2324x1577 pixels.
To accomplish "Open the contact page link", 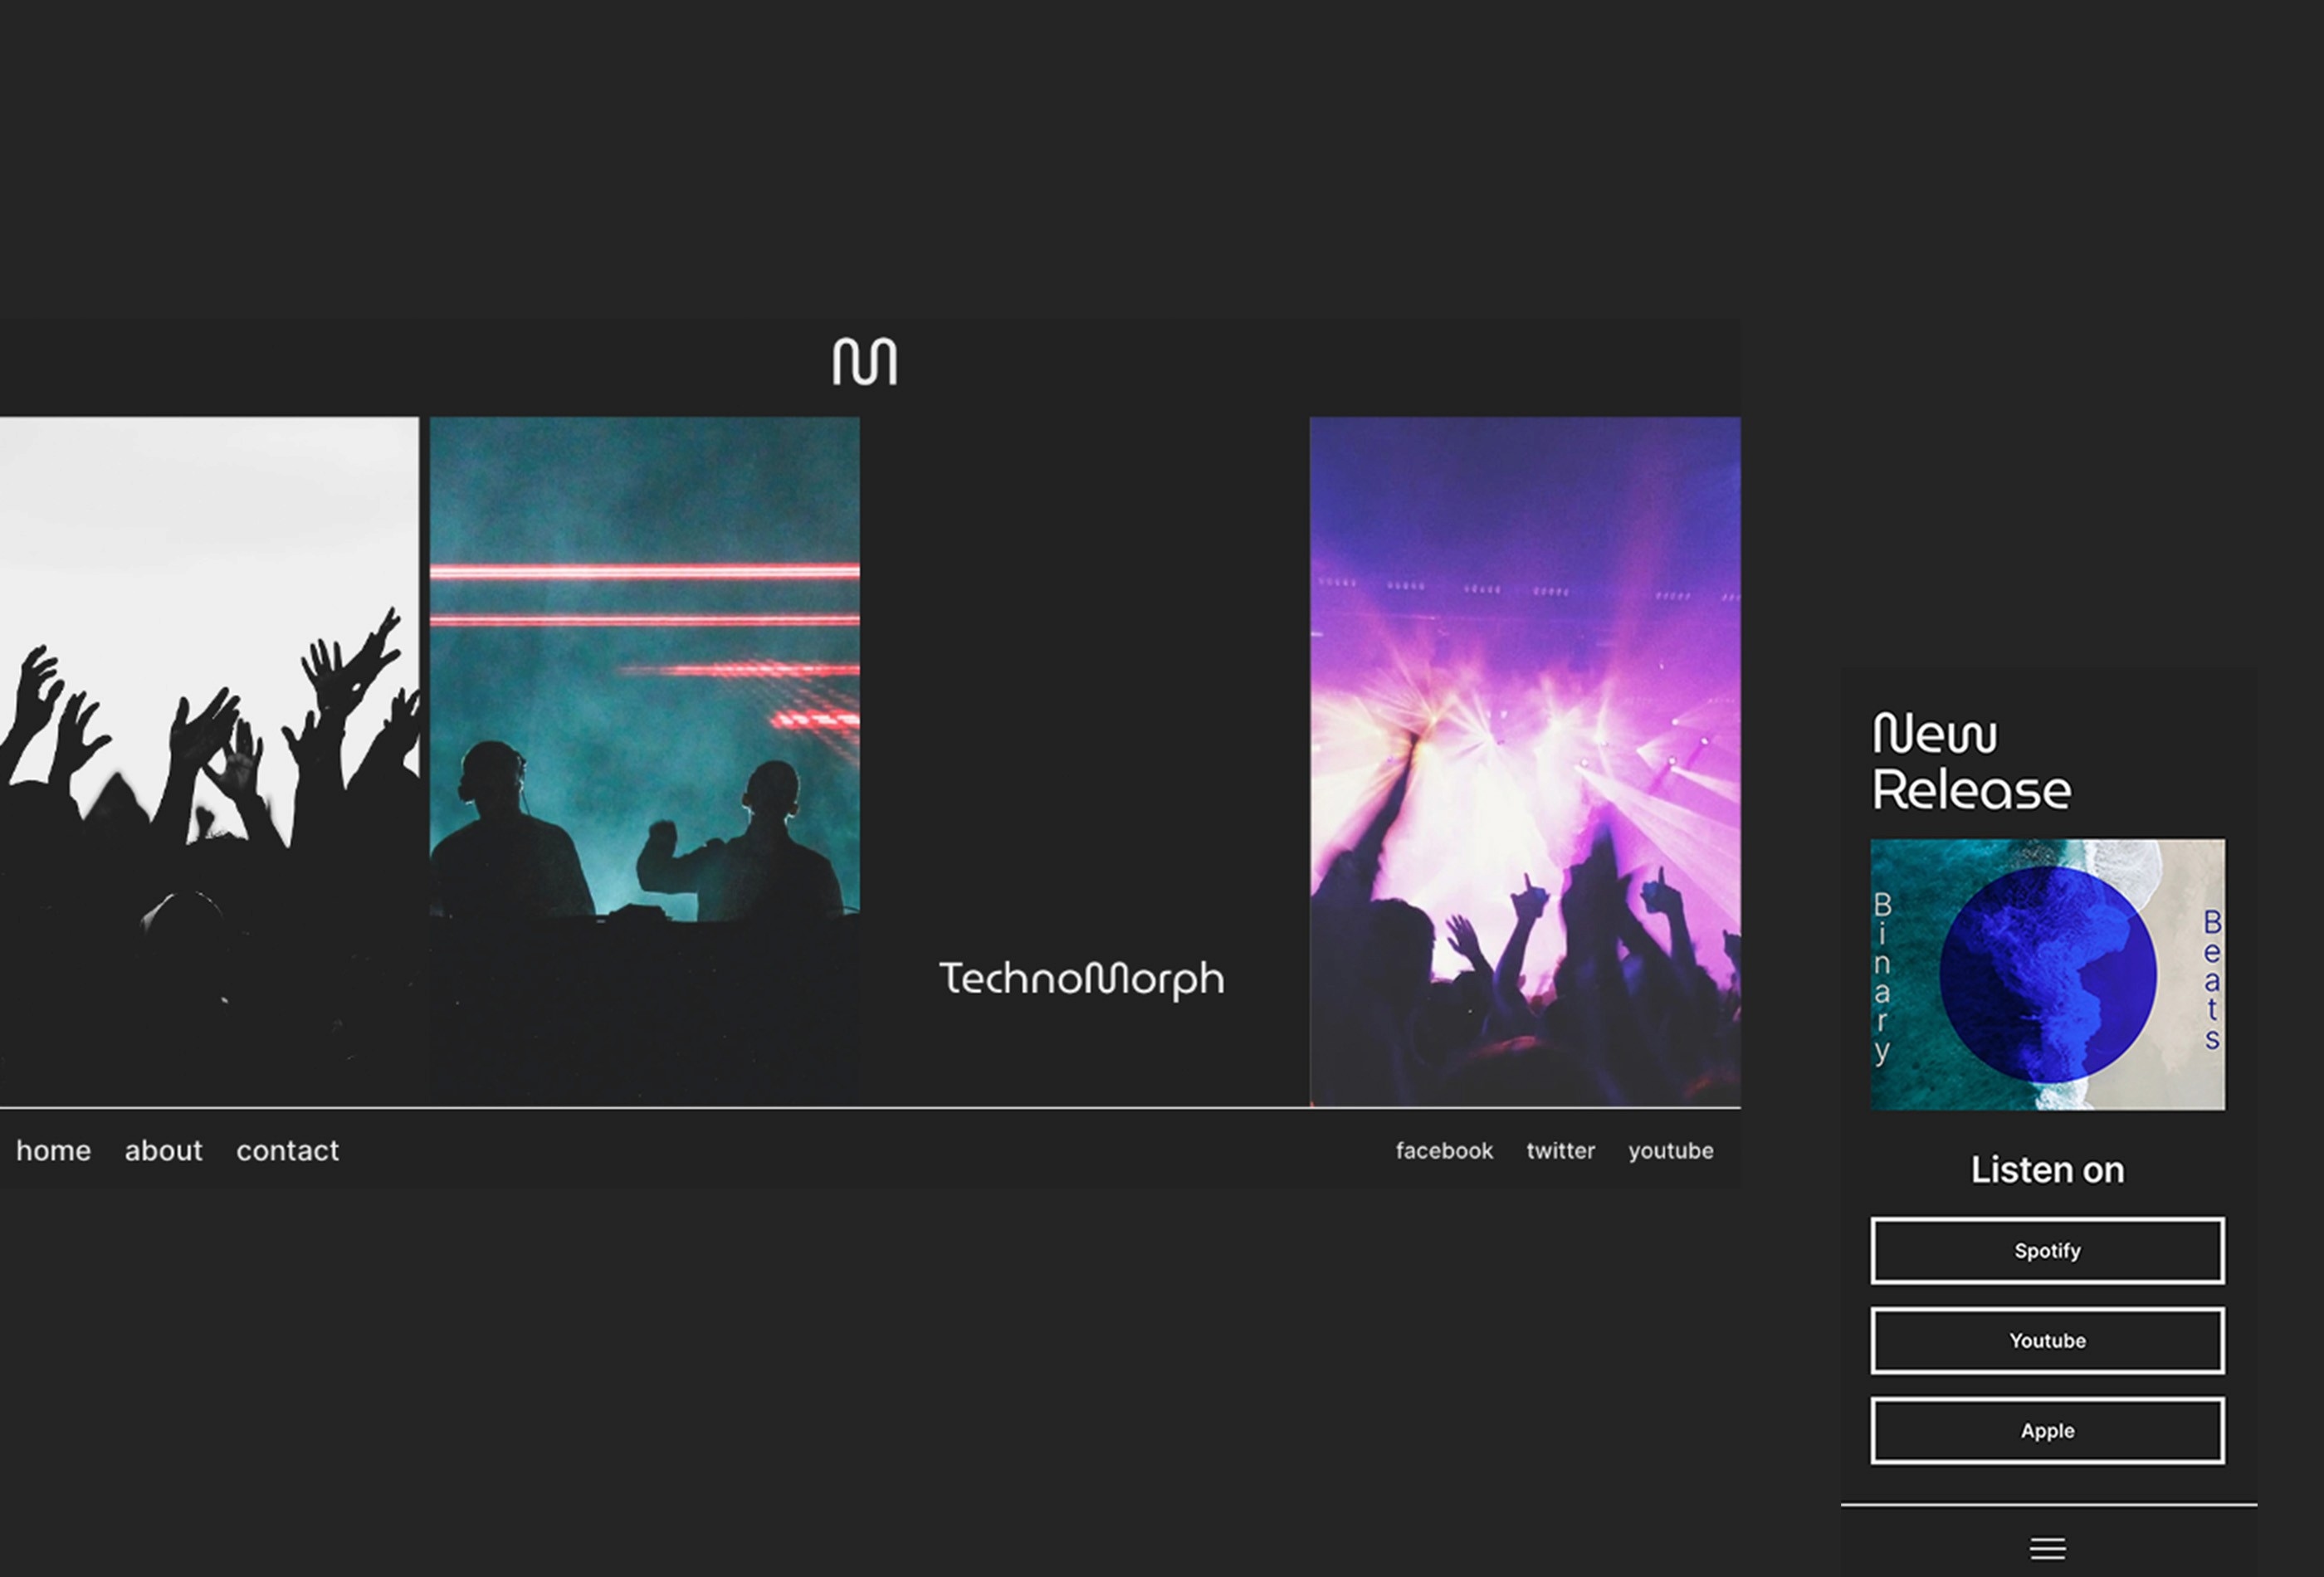I will (x=287, y=1150).
